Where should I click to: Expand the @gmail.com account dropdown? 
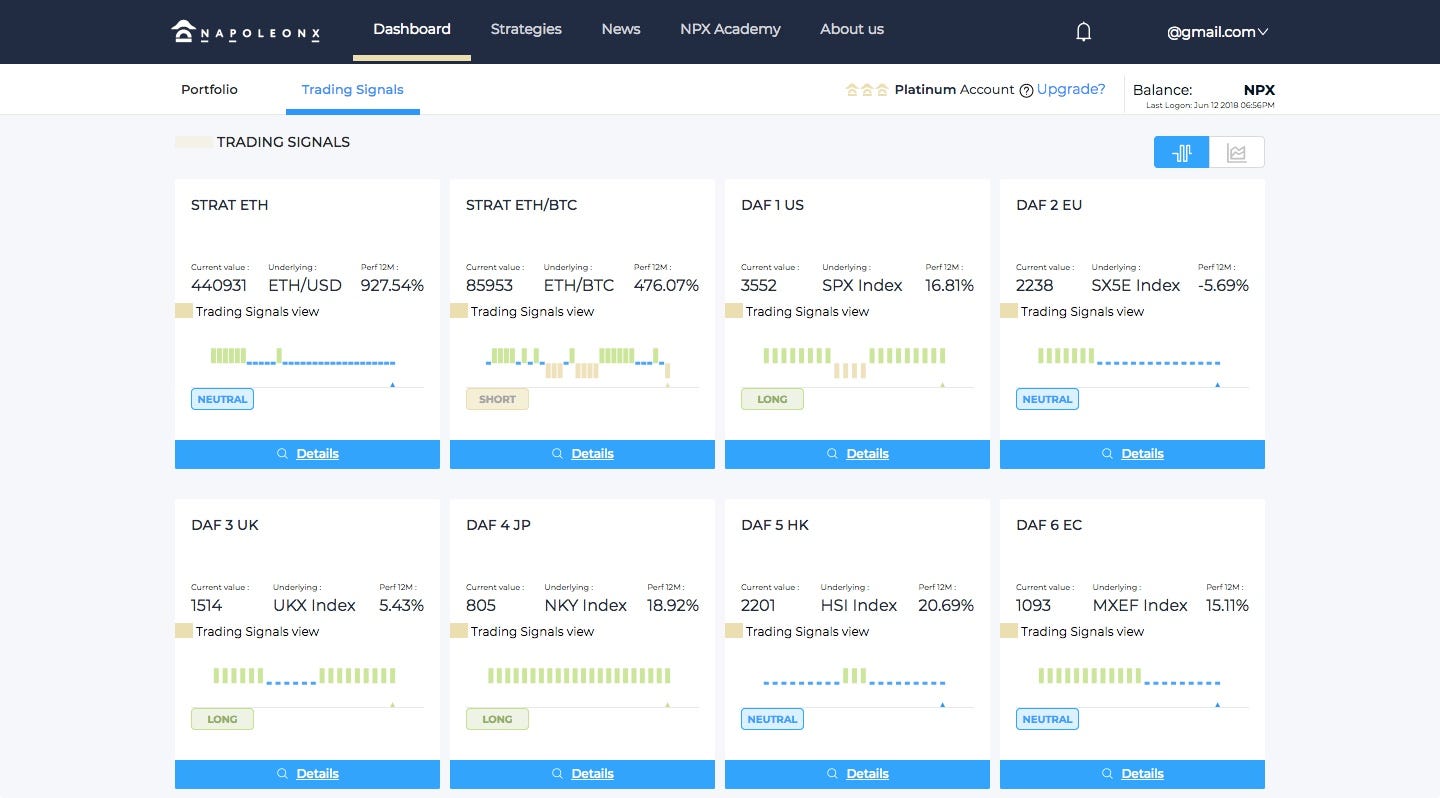(x=1217, y=32)
